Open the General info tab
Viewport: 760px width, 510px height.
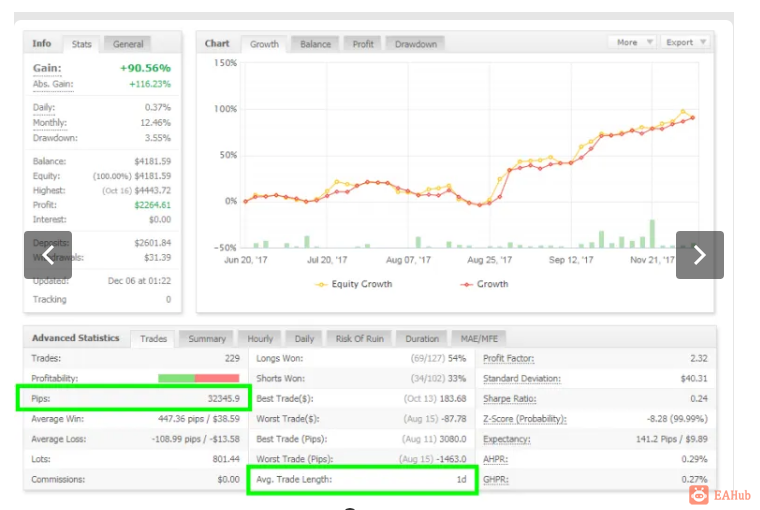pos(127,44)
